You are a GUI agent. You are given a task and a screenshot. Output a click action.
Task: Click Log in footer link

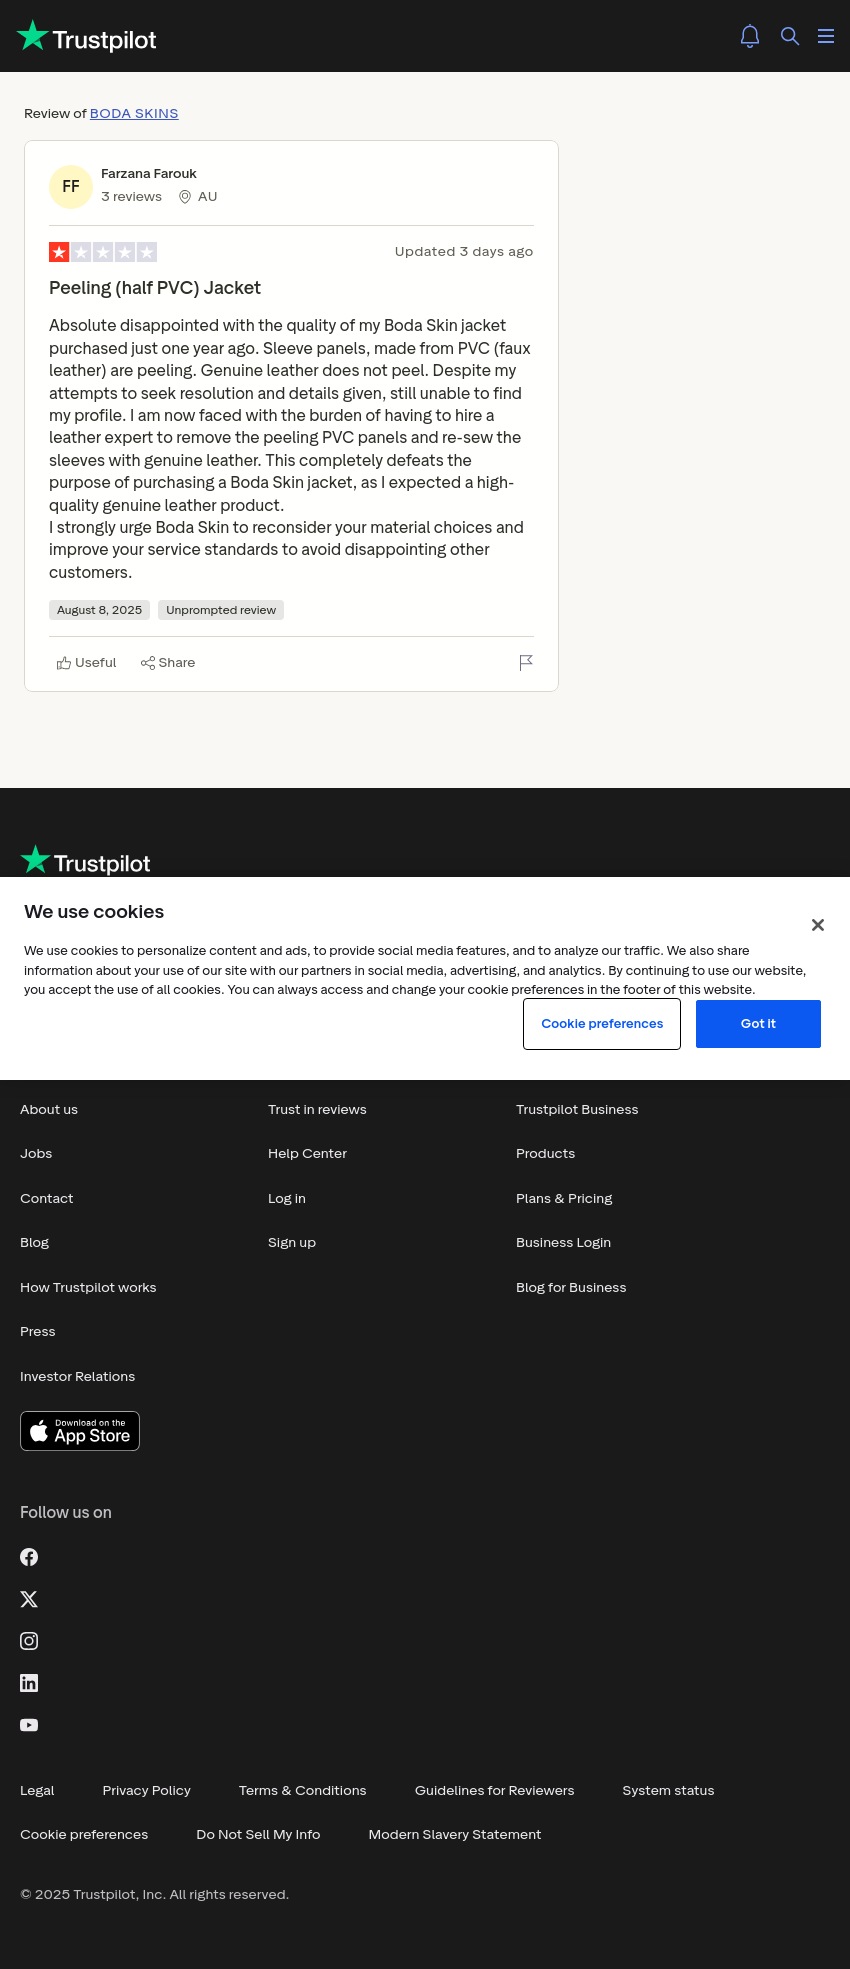[287, 1199]
